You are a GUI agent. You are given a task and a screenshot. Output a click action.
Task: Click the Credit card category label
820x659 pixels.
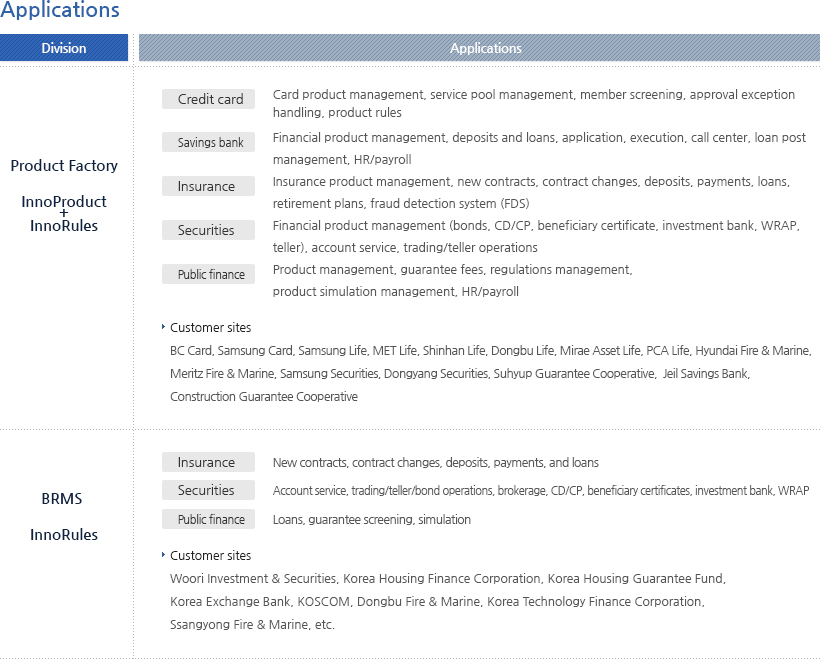209,99
